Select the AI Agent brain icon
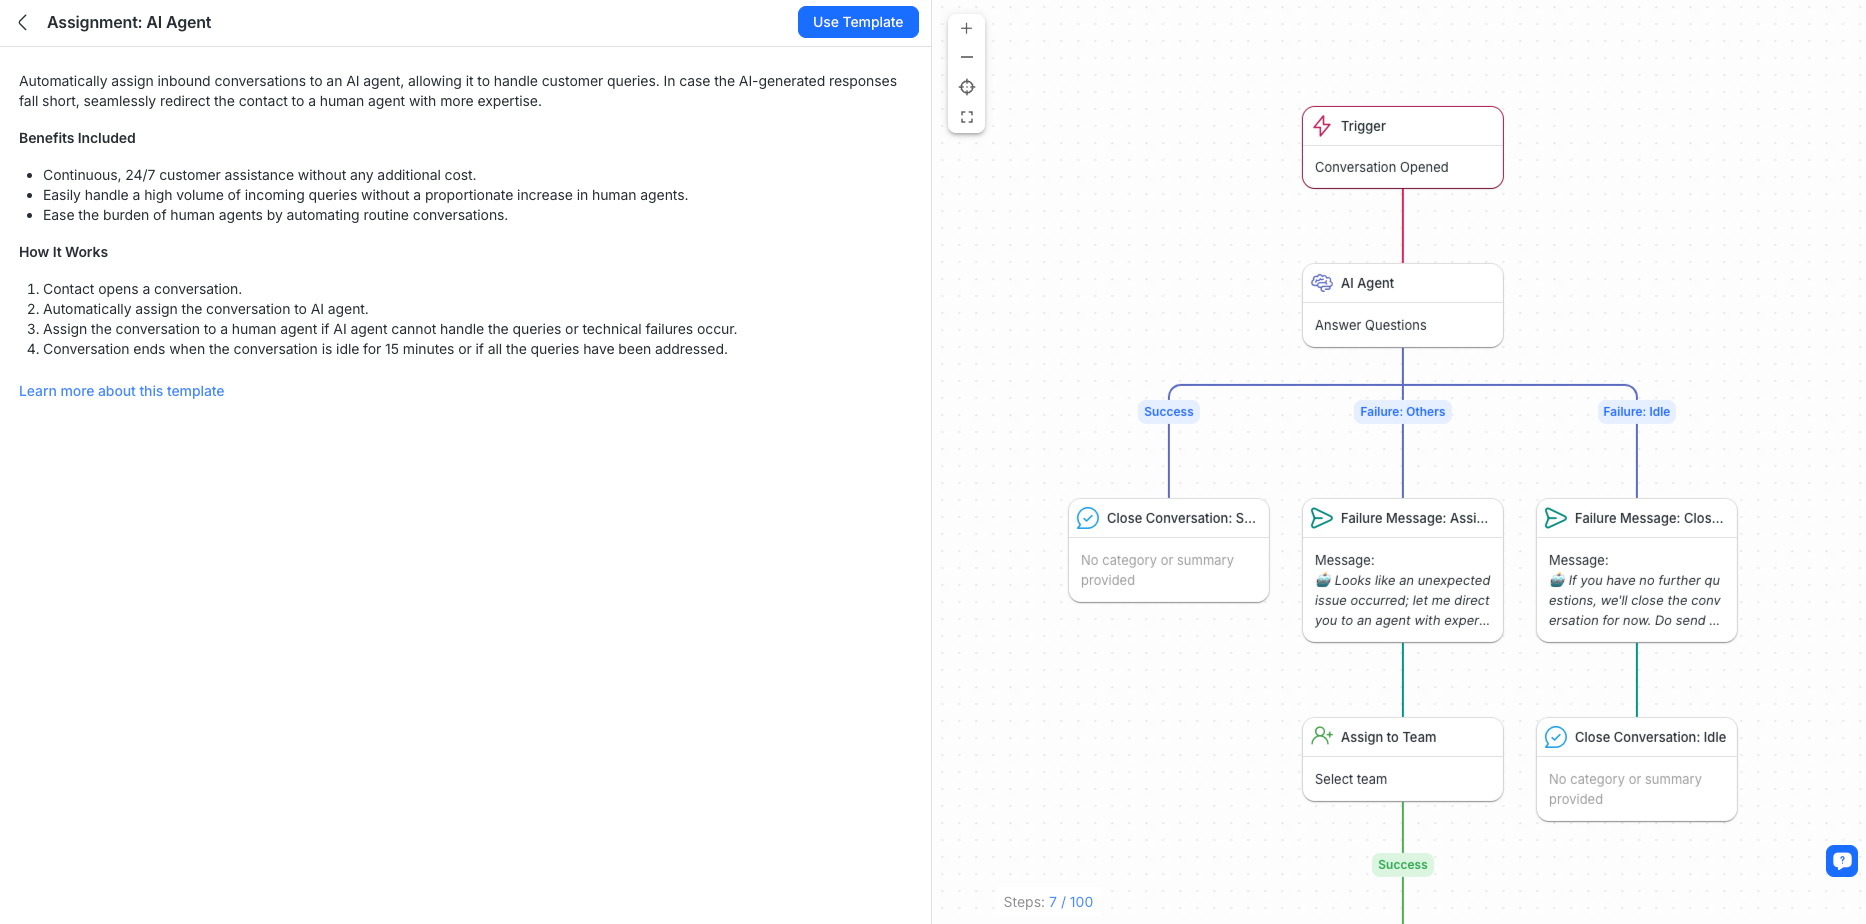Viewport: 1866px width, 924px height. click(x=1322, y=283)
